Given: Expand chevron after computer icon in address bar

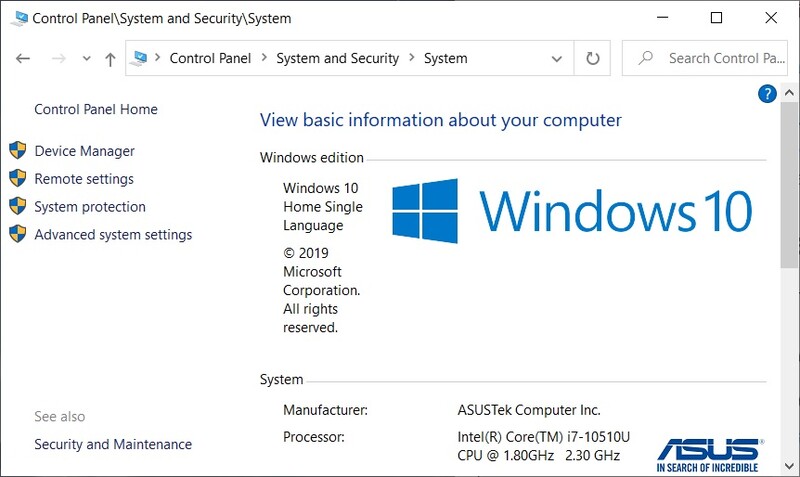Looking at the screenshot, I should (x=158, y=58).
